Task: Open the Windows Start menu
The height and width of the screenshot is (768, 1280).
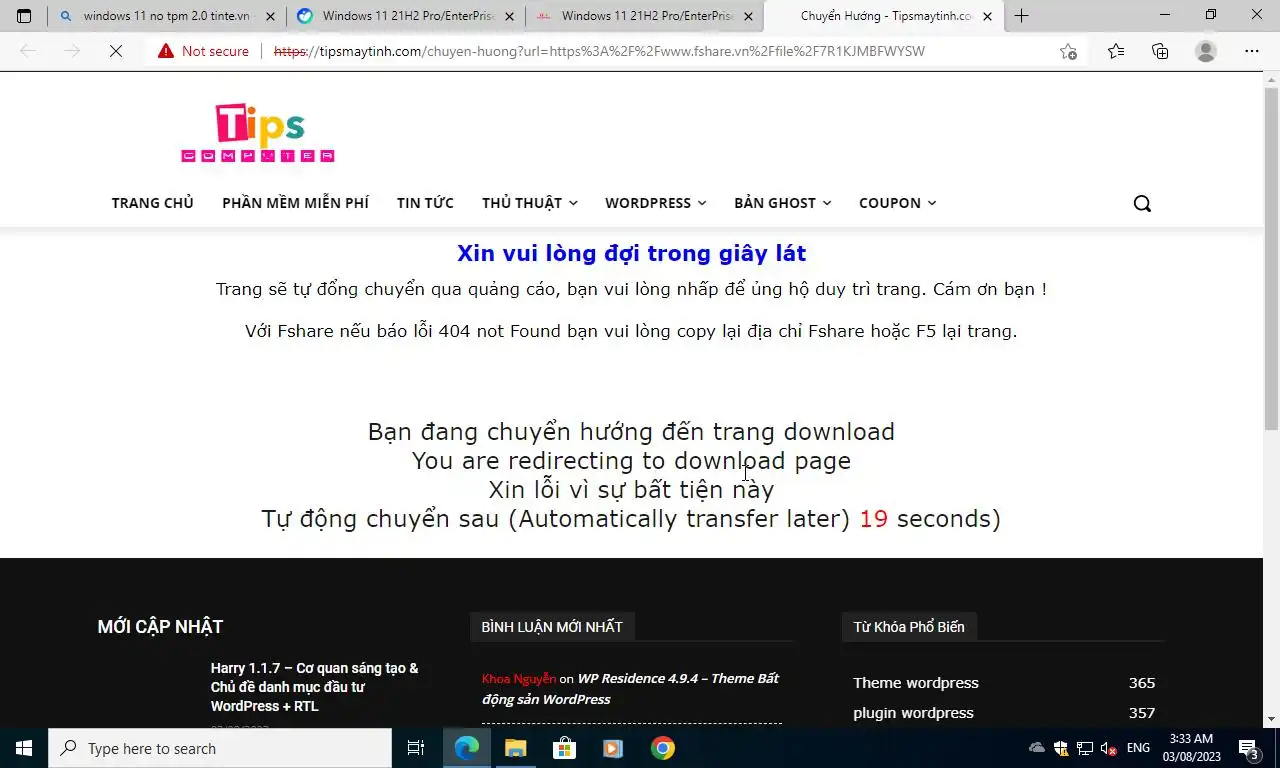Action: point(24,748)
